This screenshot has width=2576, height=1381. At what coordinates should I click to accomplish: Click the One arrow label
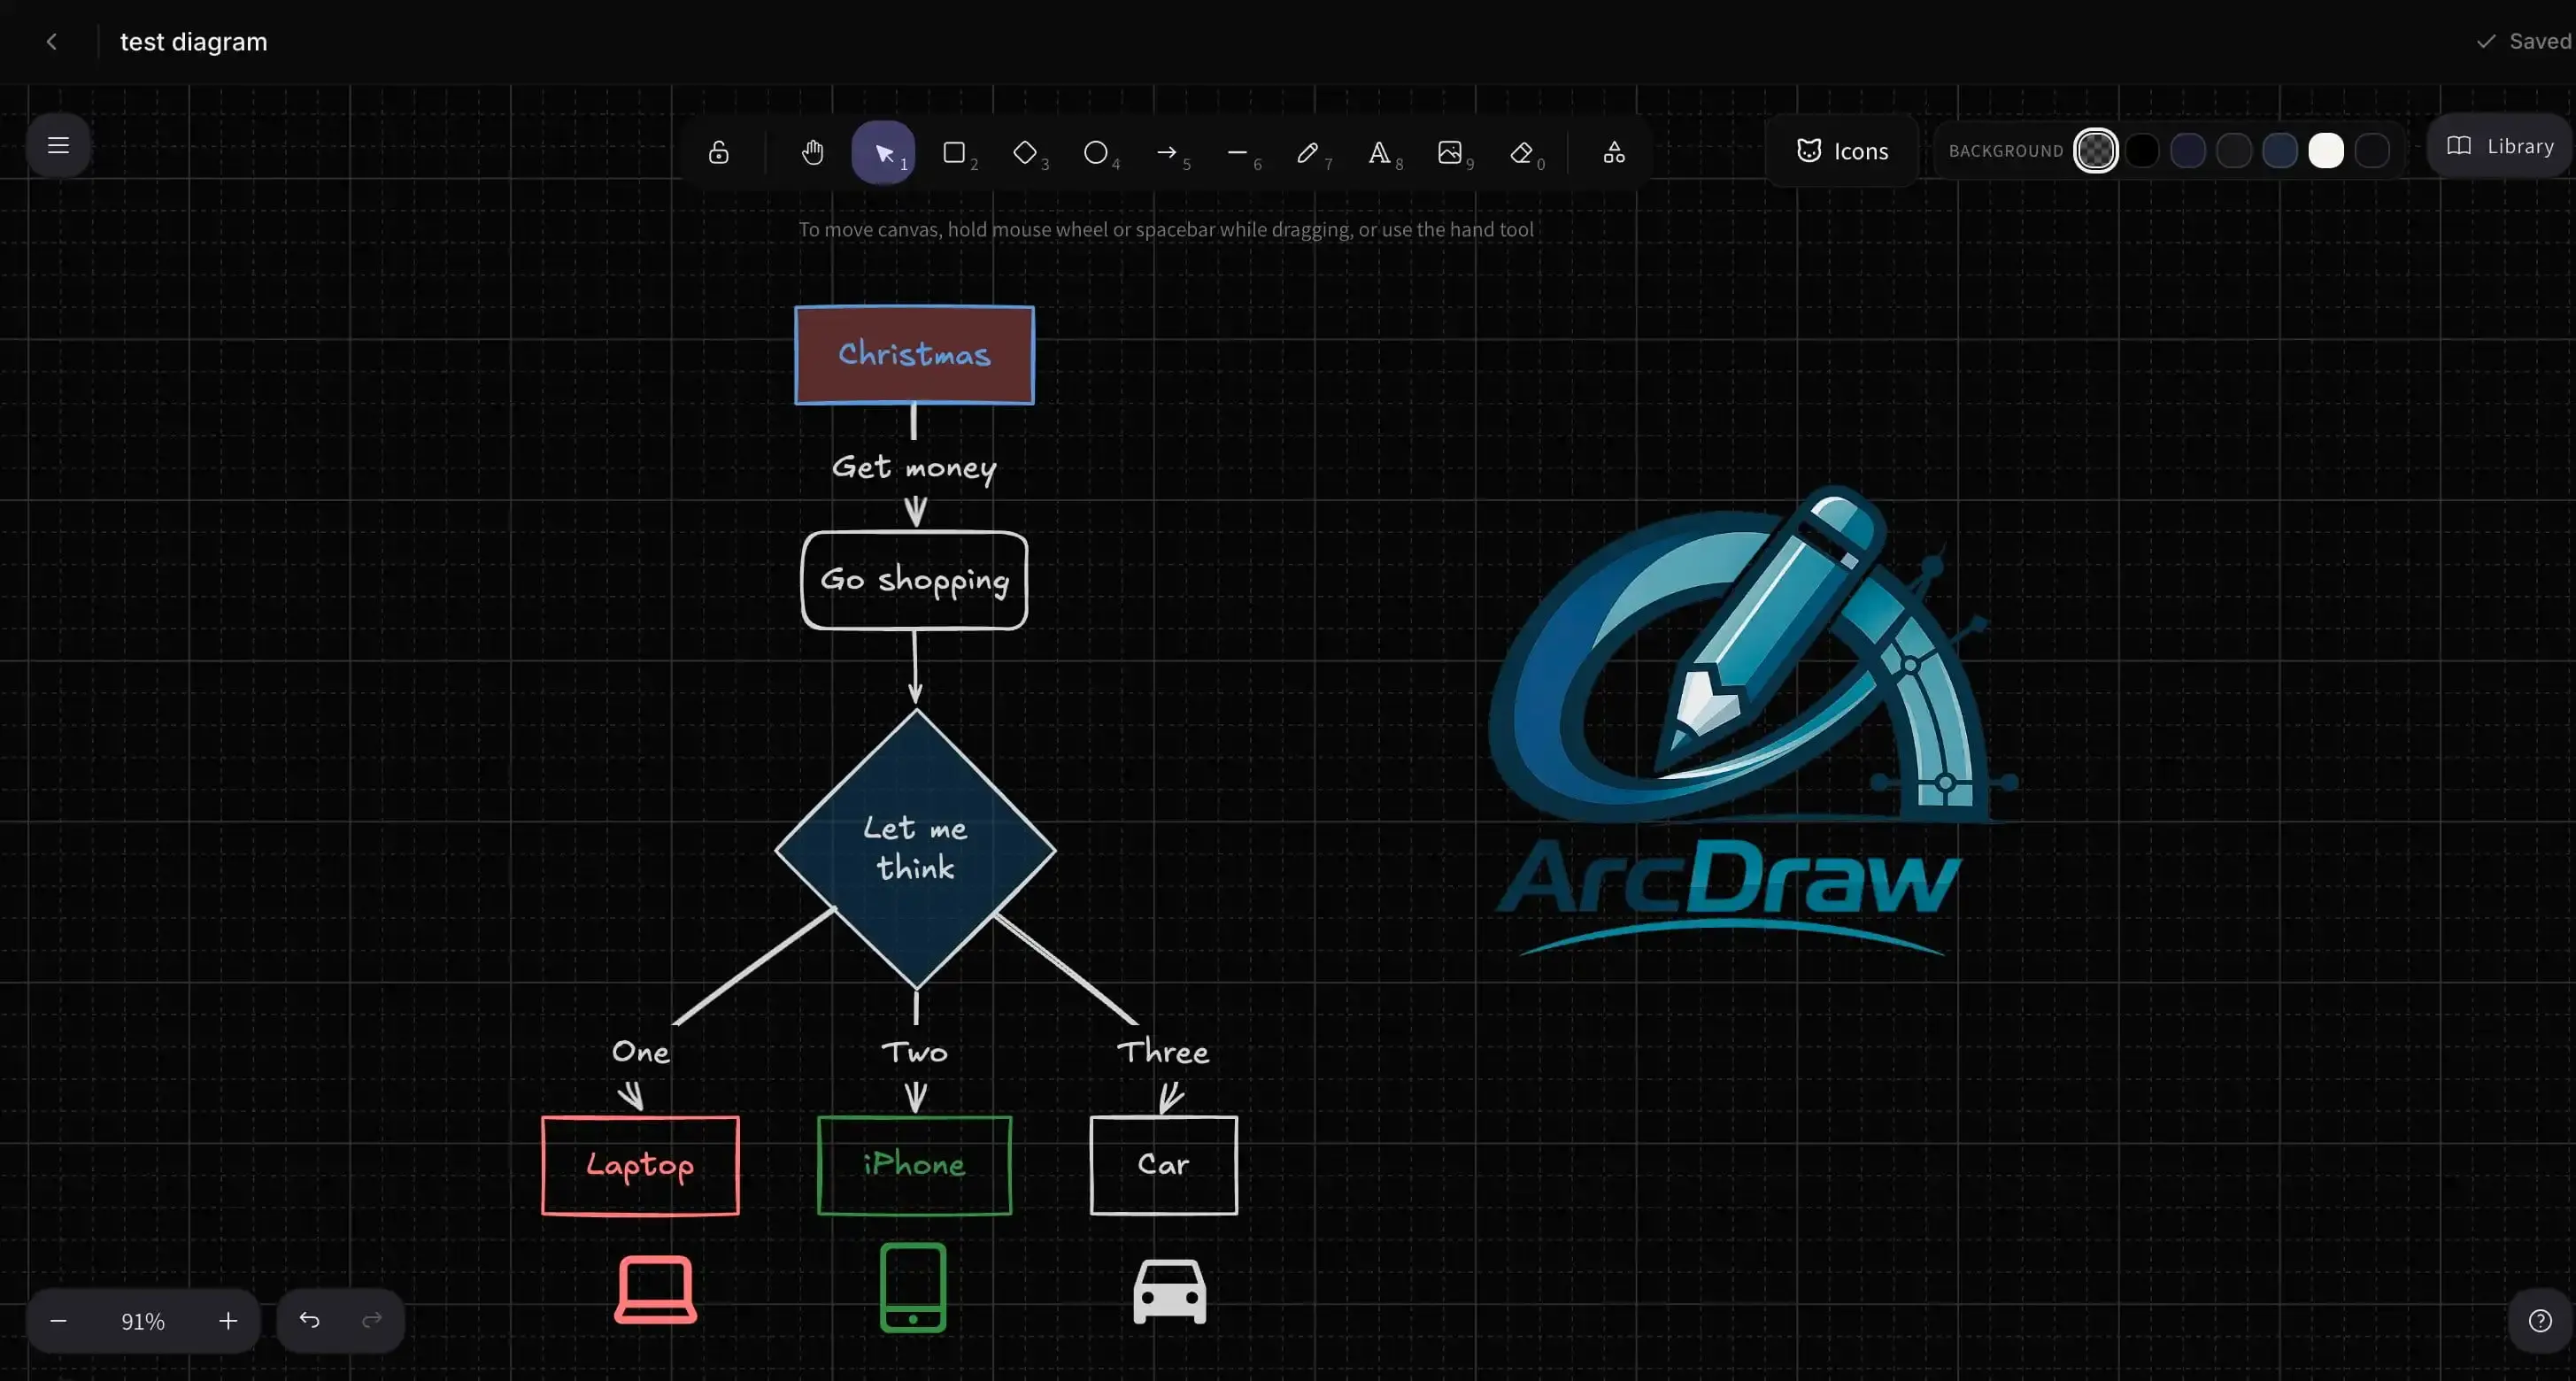point(640,1052)
